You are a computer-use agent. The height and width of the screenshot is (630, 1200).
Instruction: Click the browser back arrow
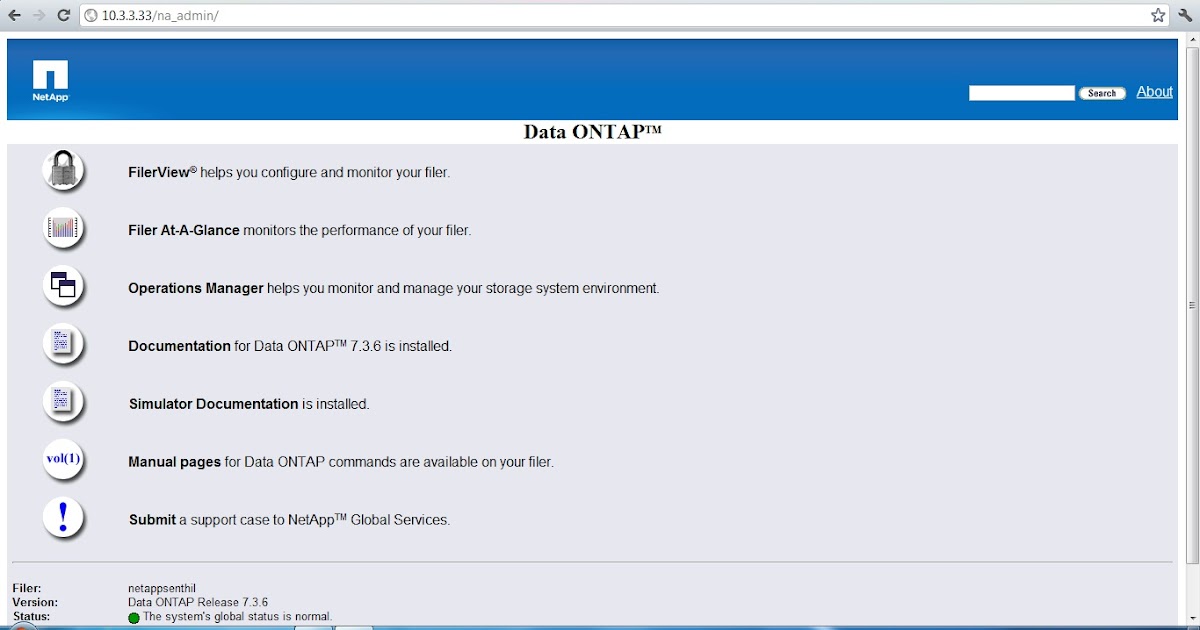[13, 15]
